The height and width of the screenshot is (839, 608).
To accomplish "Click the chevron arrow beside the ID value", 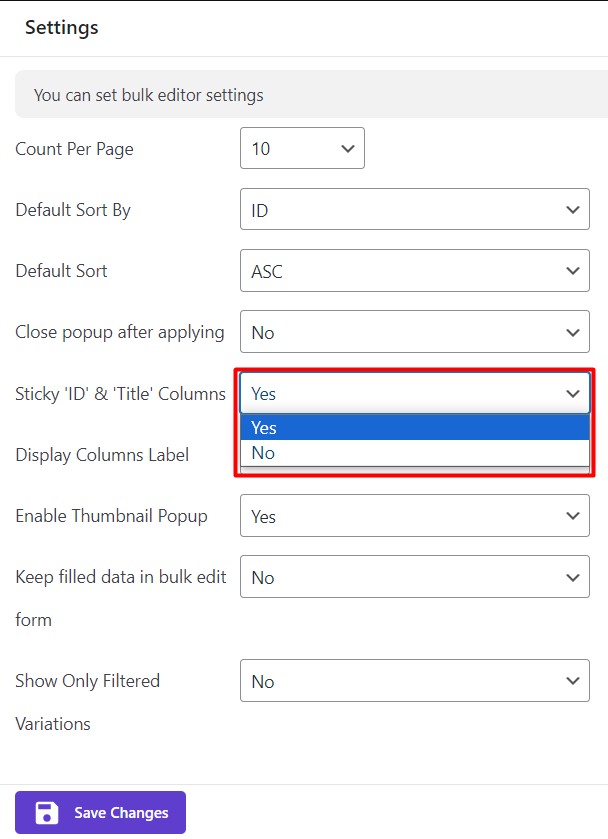I will [572, 210].
